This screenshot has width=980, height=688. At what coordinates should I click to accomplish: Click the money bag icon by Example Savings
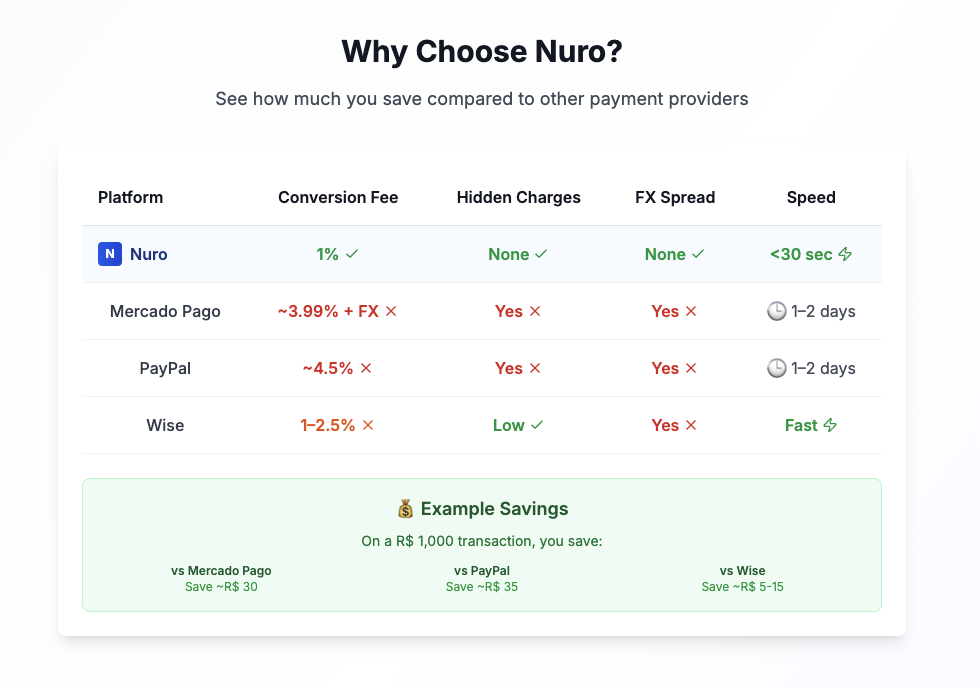pos(406,509)
